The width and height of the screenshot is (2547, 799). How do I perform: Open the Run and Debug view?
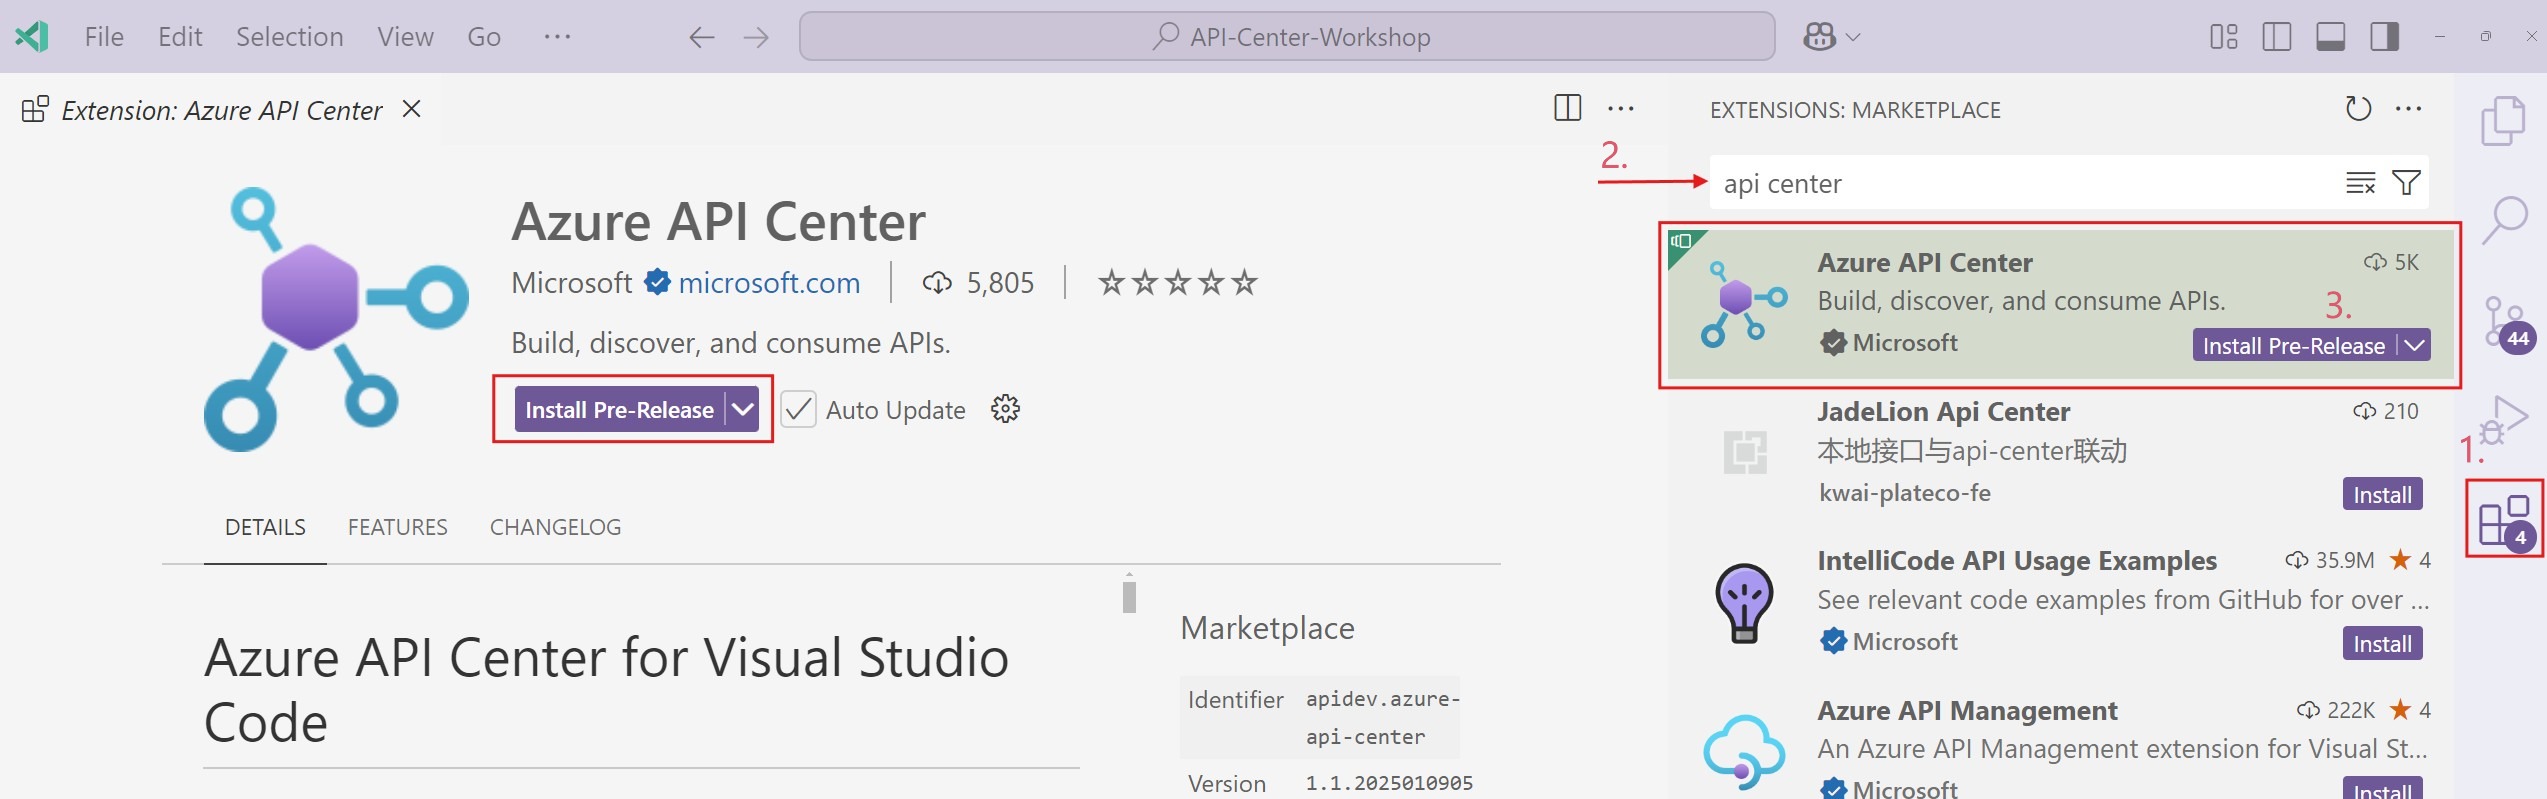(2505, 419)
